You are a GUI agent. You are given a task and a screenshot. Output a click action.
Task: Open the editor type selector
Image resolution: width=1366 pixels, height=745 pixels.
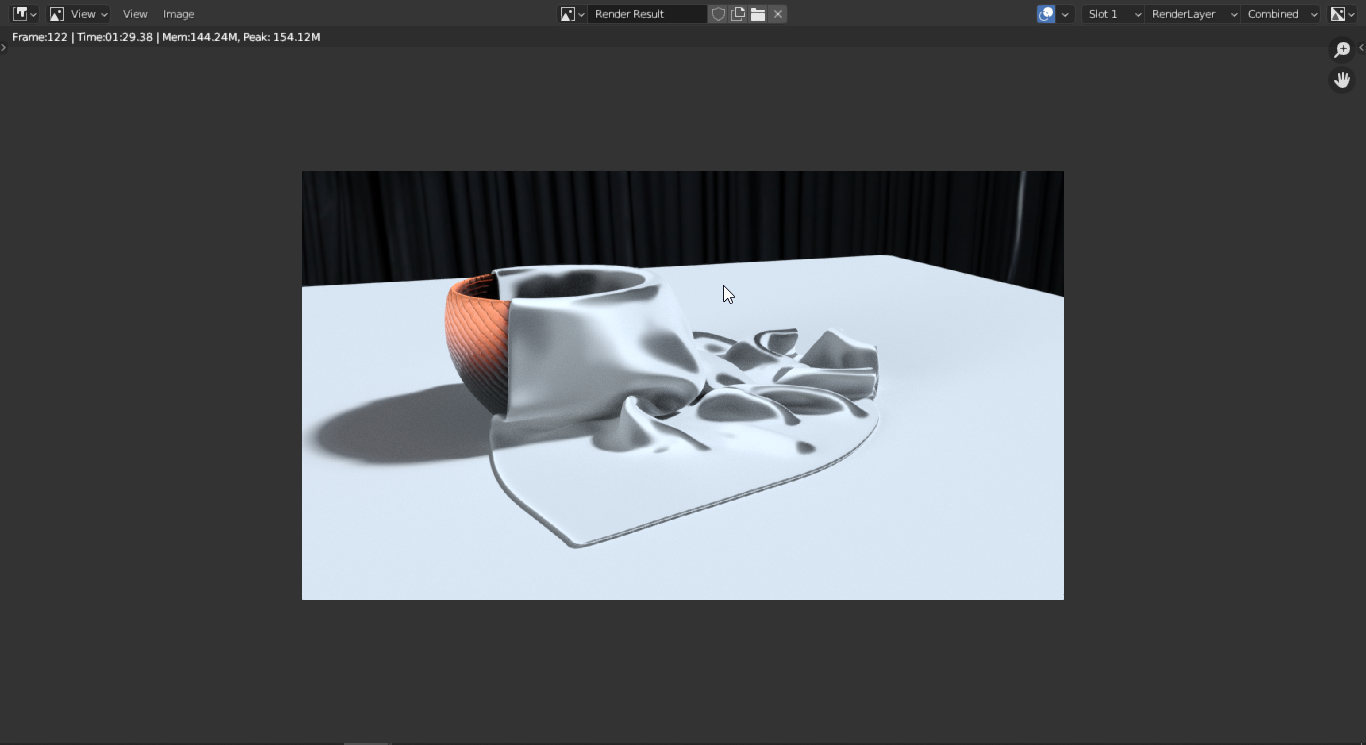coord(24,14)
